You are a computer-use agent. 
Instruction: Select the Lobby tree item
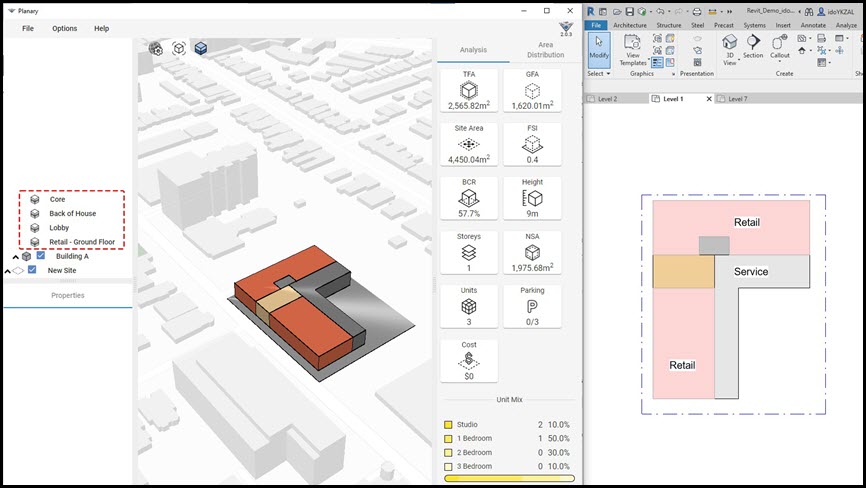(59, 227)
